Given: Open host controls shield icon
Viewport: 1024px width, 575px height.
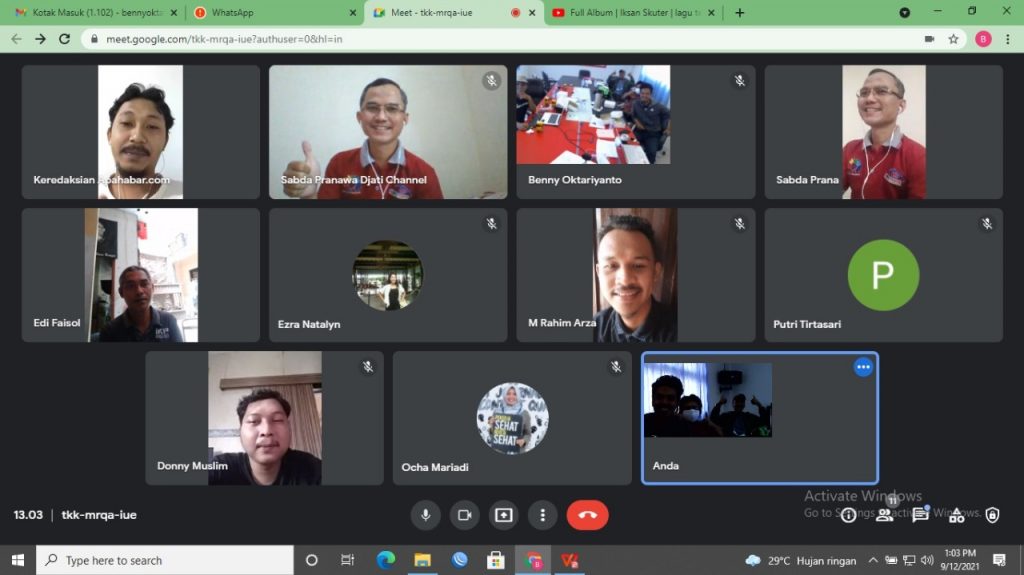Looking at the screenshot, I should tap(992, 515).
